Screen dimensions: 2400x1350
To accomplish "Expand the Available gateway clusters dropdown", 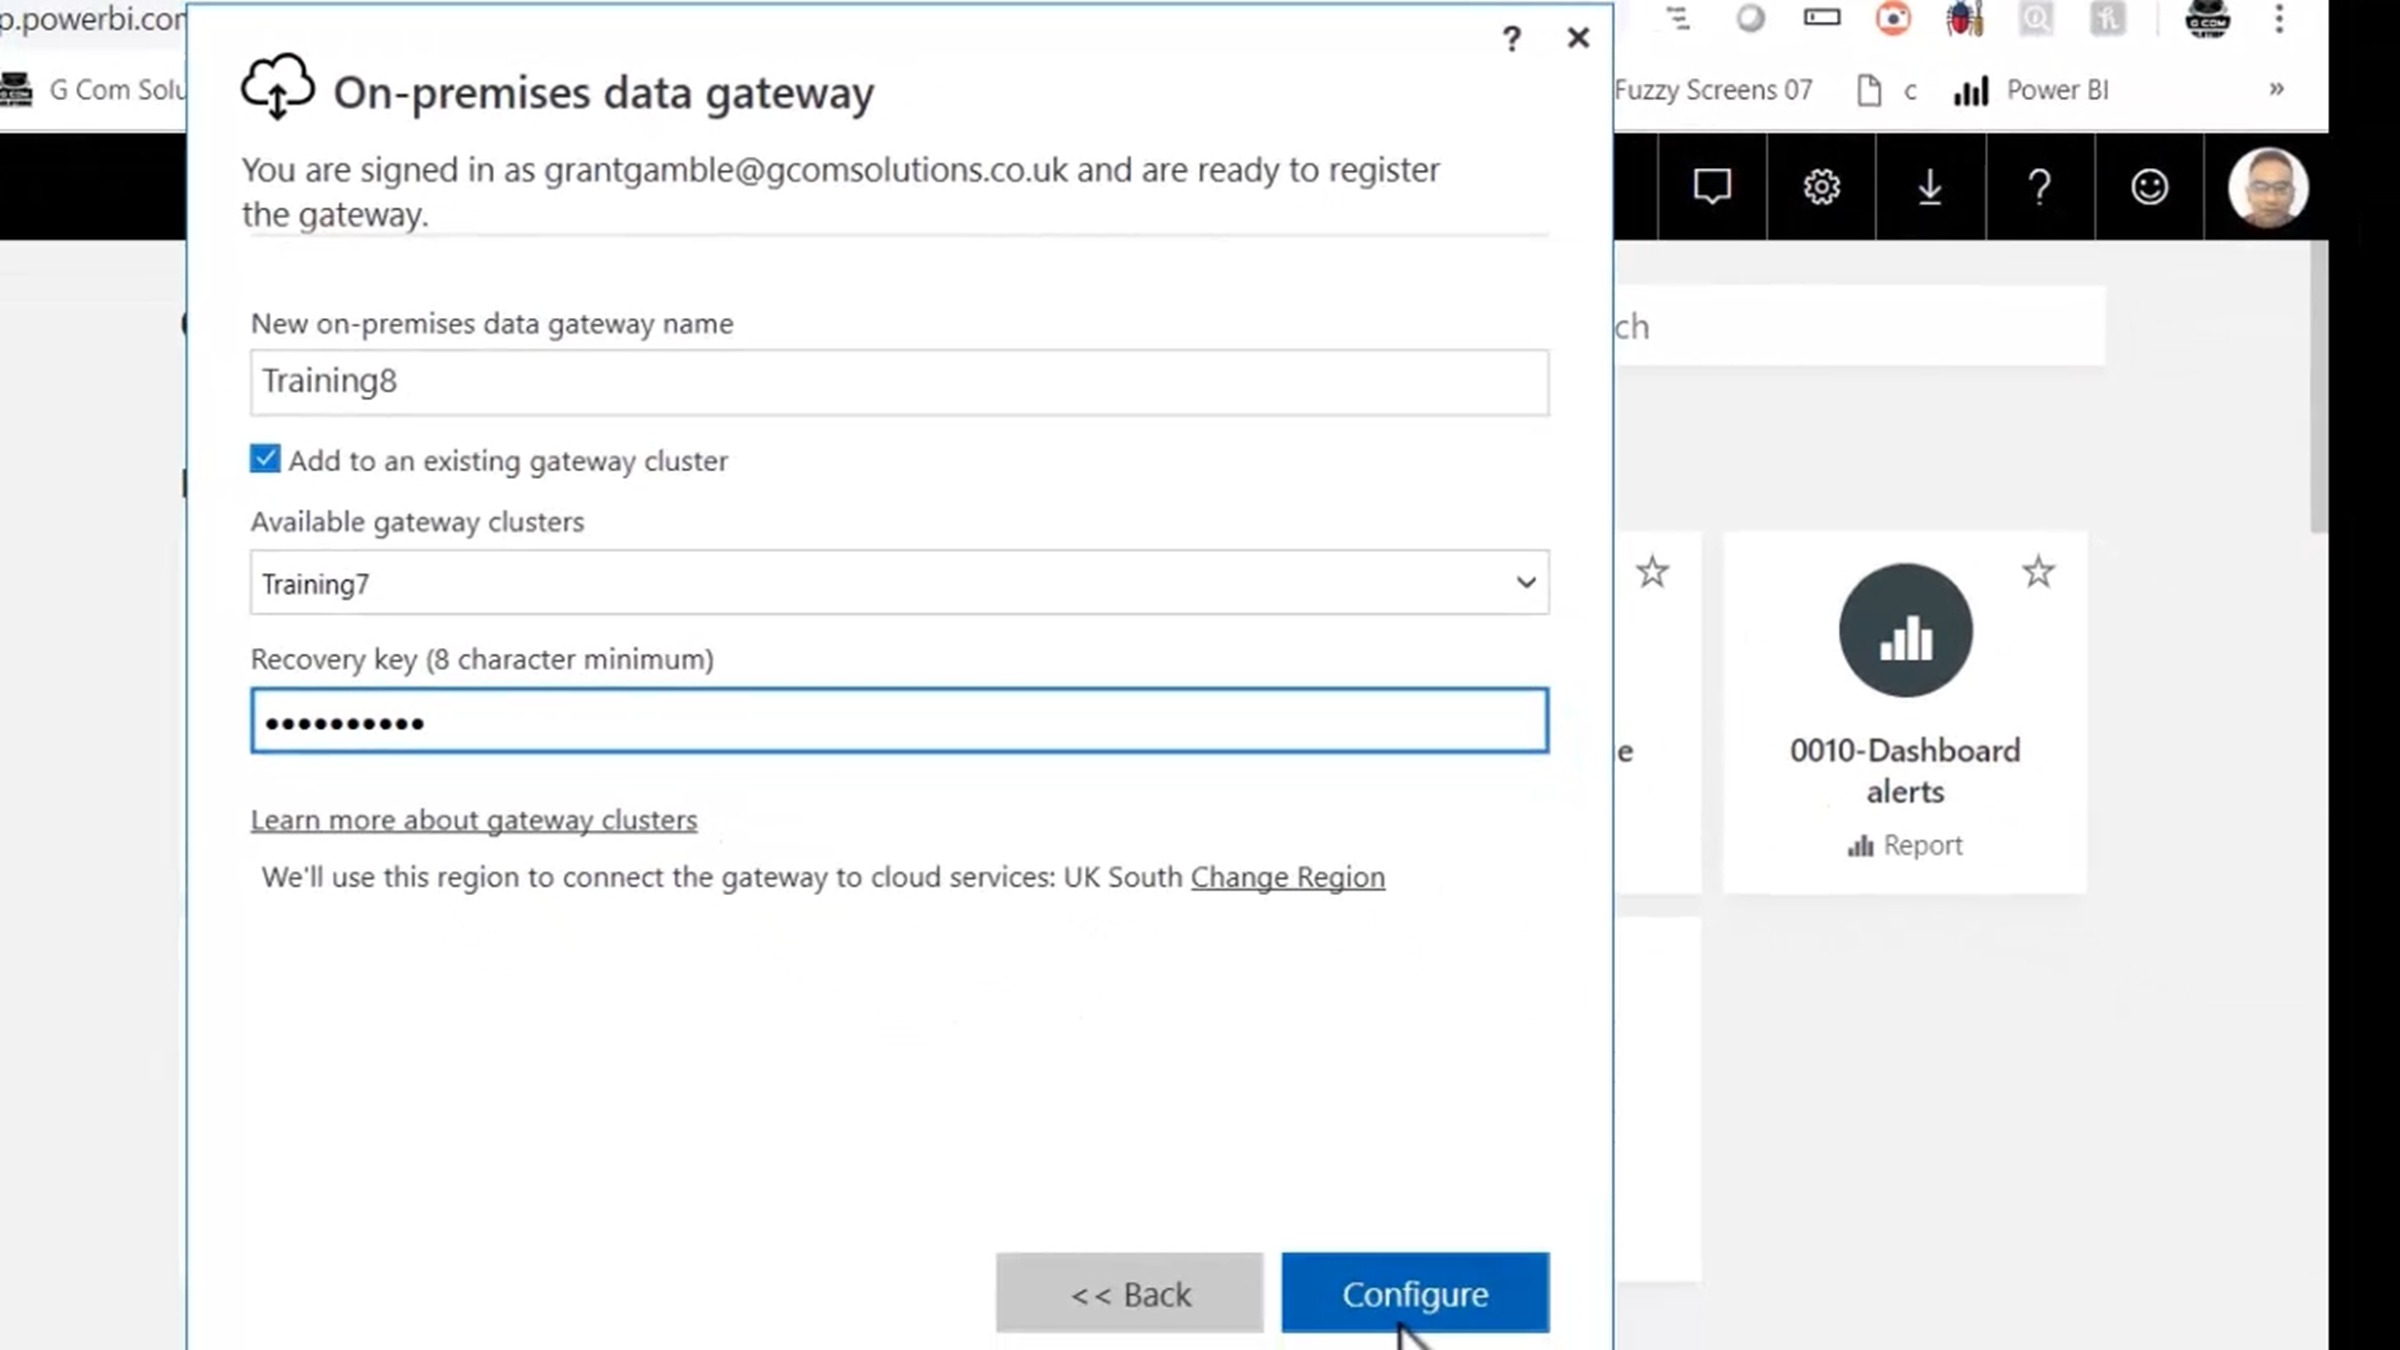I will click(x=1525, y=582).
